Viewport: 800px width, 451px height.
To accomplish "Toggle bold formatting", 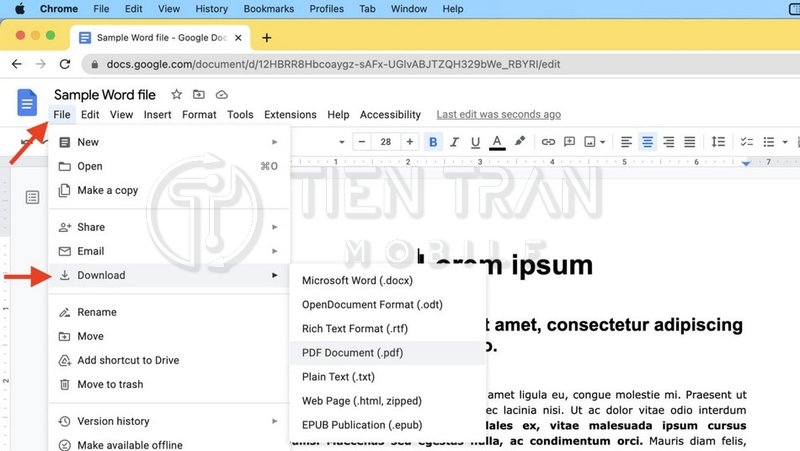I will tap(433, 142).
